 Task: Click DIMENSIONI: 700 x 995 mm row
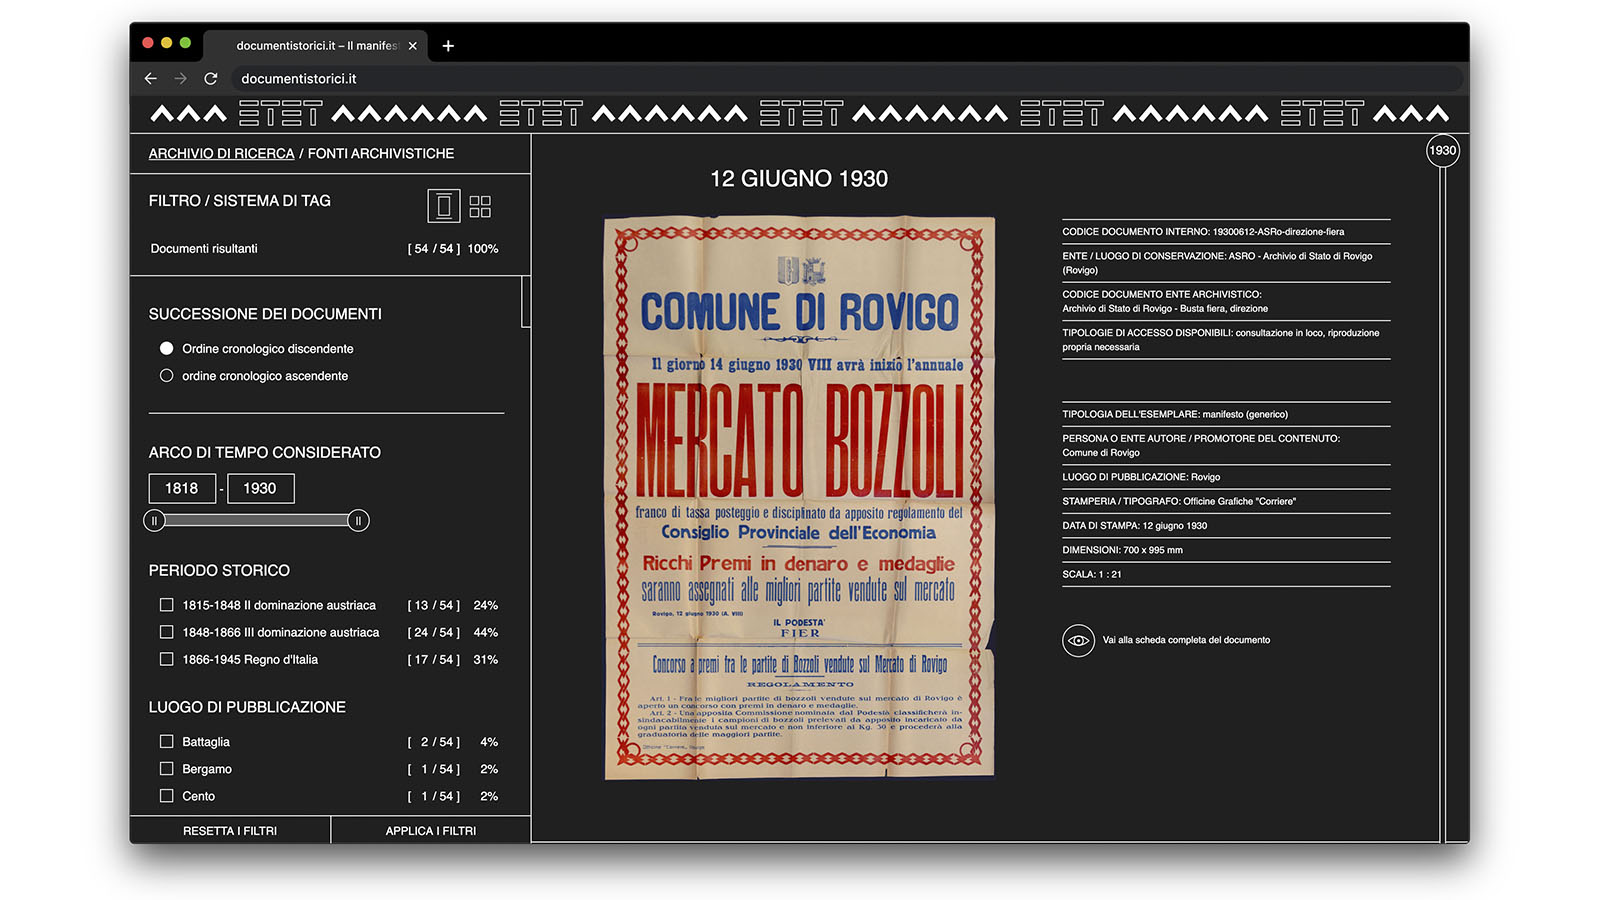tap(1226, 550)
